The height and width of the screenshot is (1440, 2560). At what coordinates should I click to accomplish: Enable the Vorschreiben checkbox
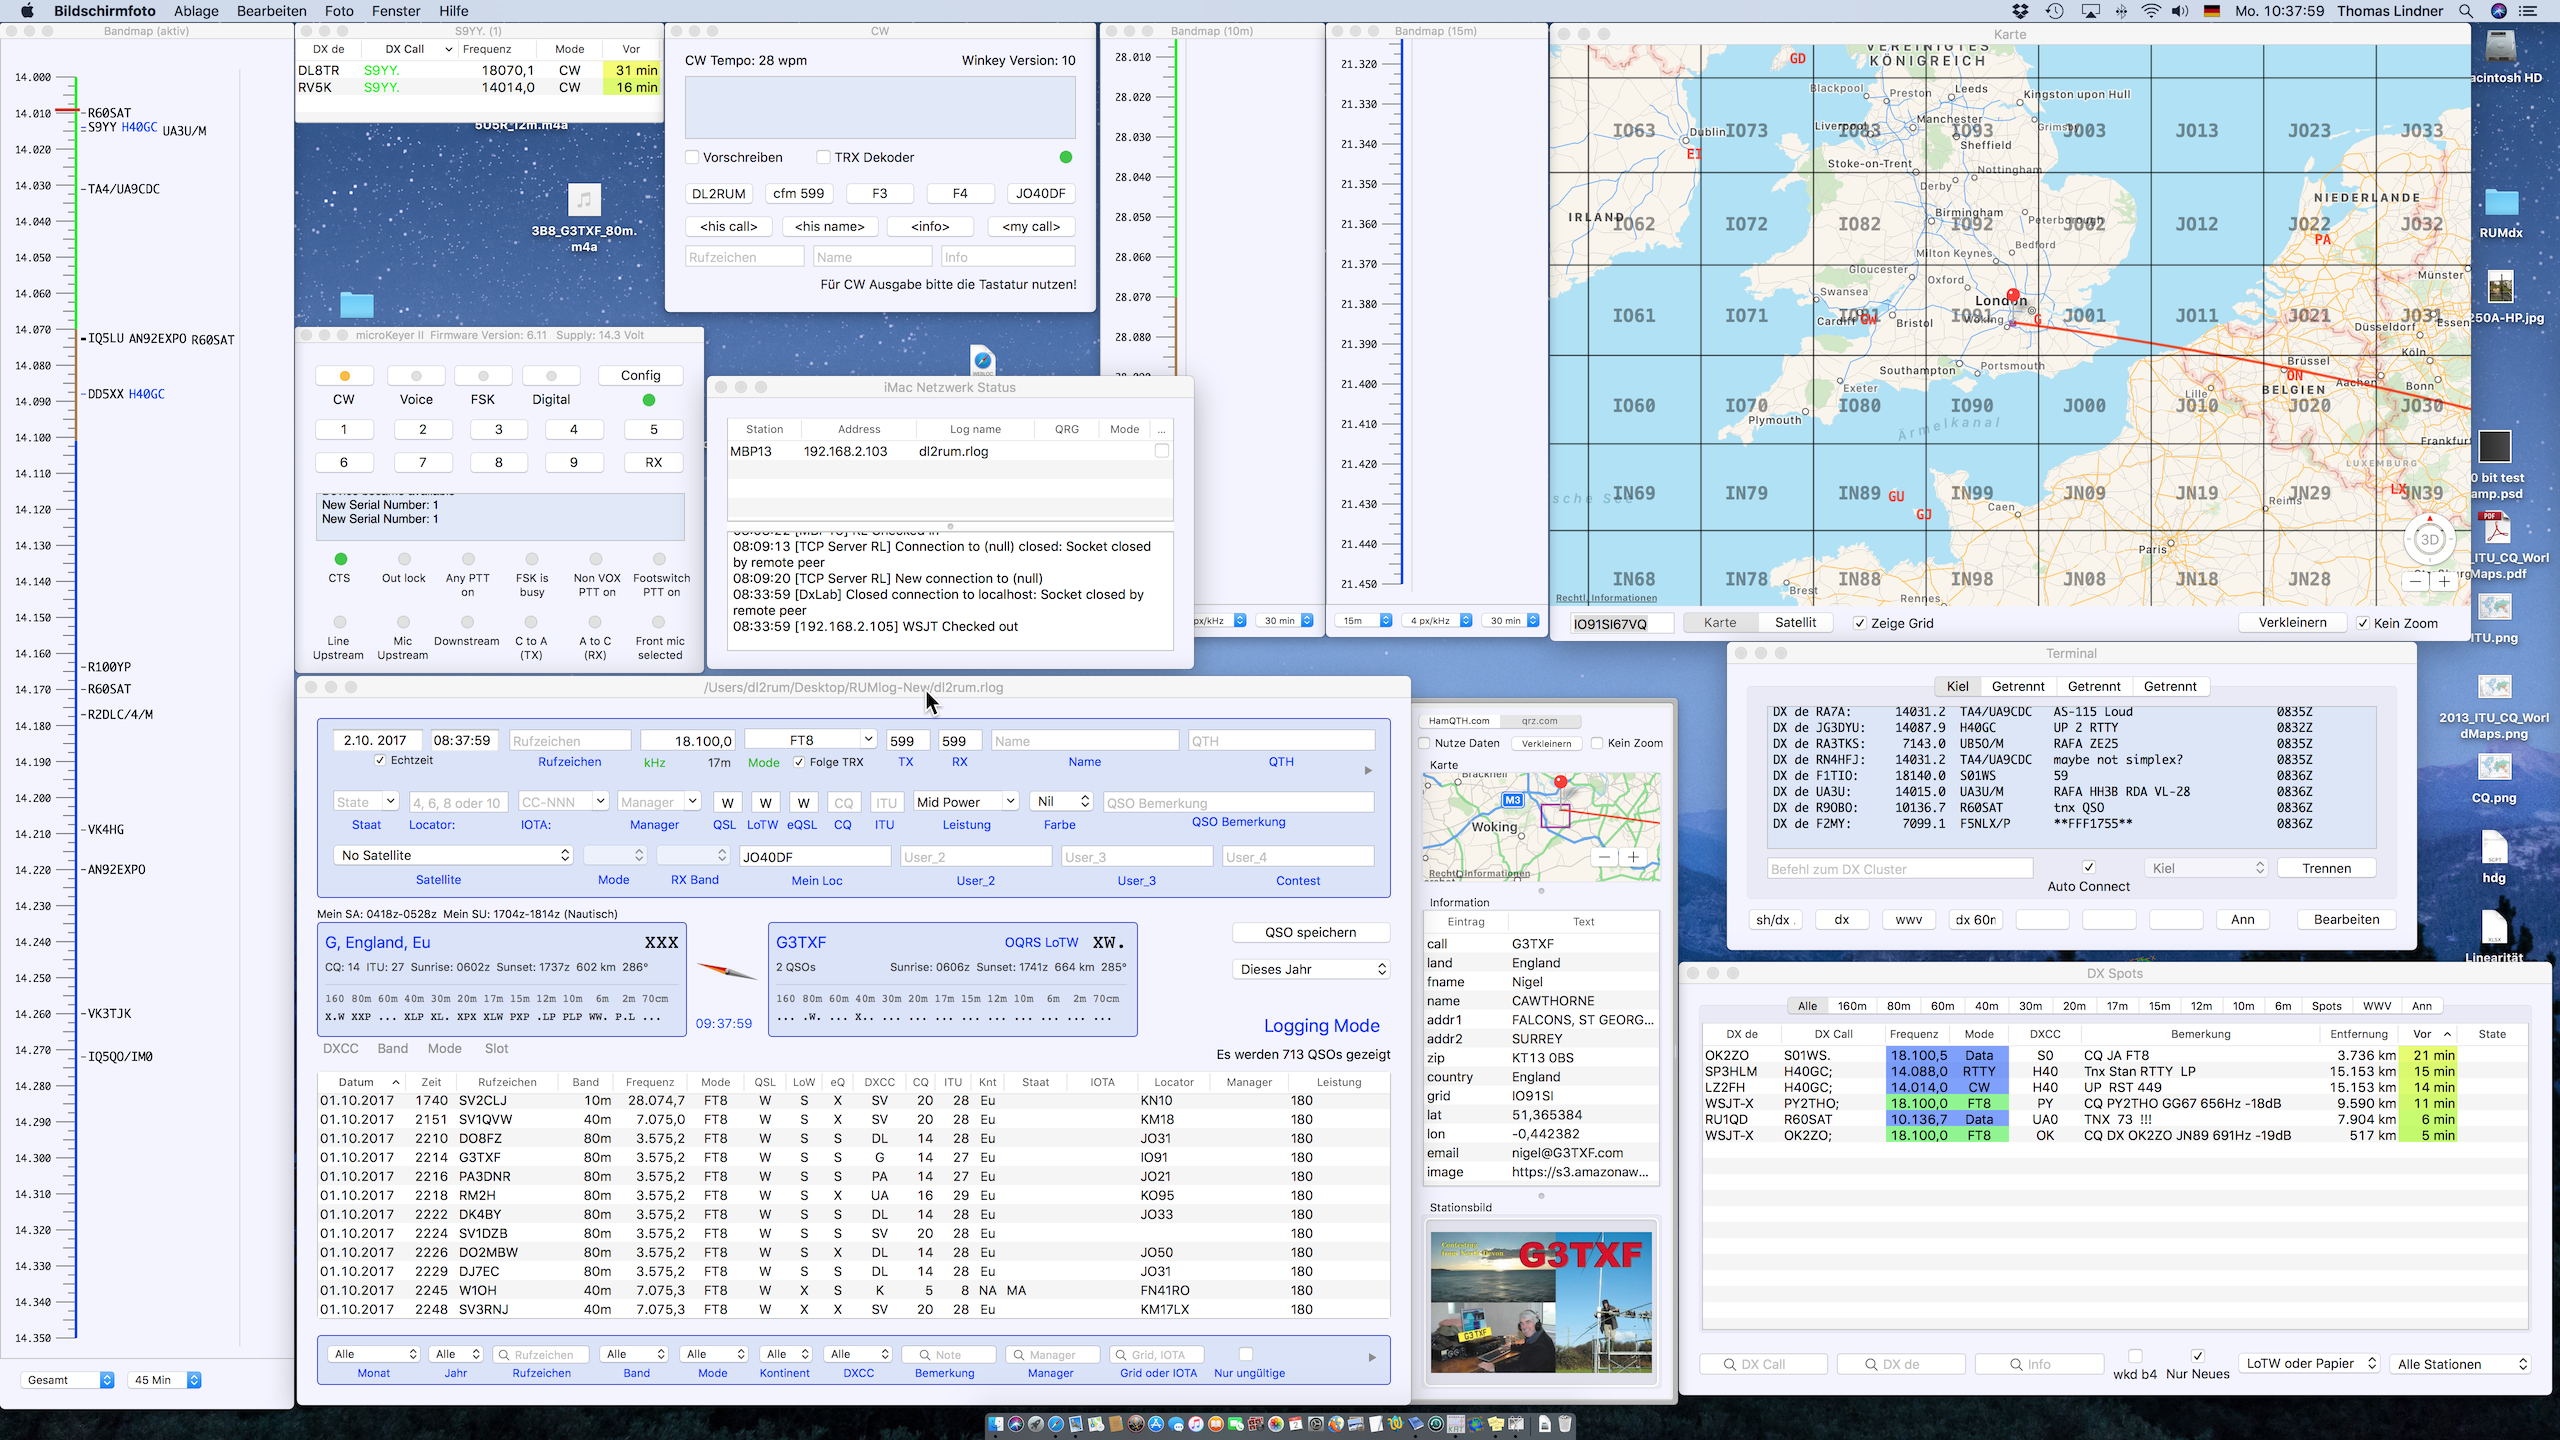click(x=692, y=157)
